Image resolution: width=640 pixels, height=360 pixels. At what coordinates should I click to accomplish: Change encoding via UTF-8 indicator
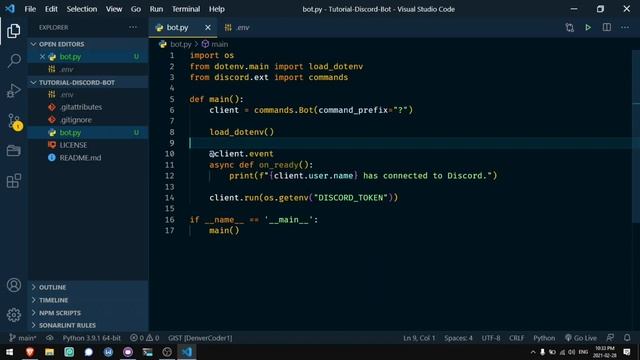point(491,338)
